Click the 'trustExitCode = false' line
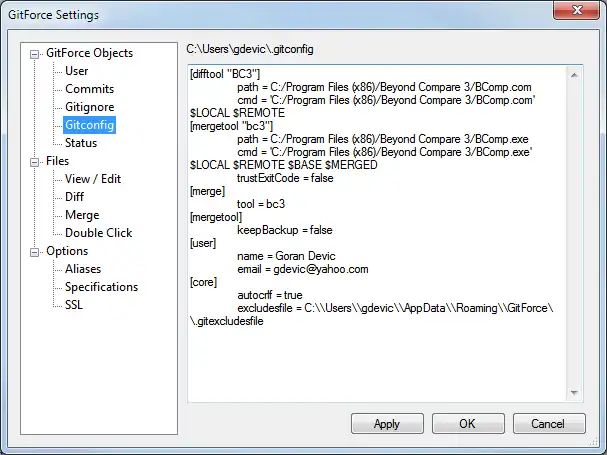Viewport: 607px width, 455px height. 285,178
